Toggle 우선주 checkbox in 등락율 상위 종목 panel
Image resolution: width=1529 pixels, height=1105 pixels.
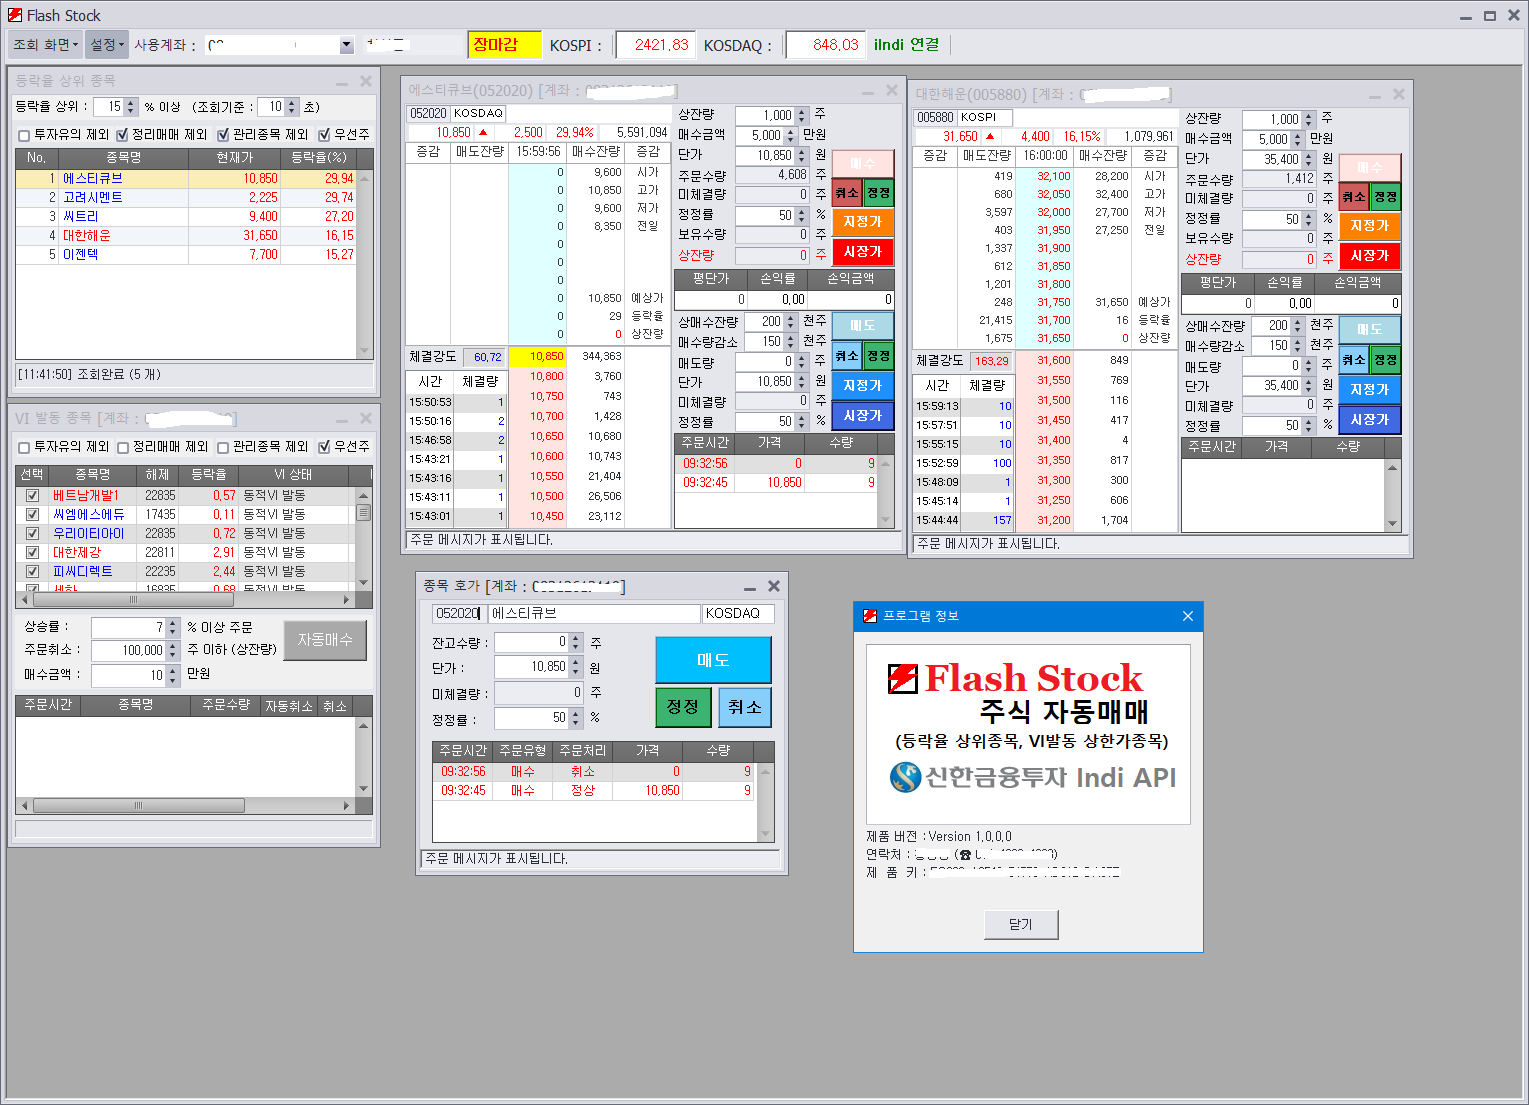(324, 135)
